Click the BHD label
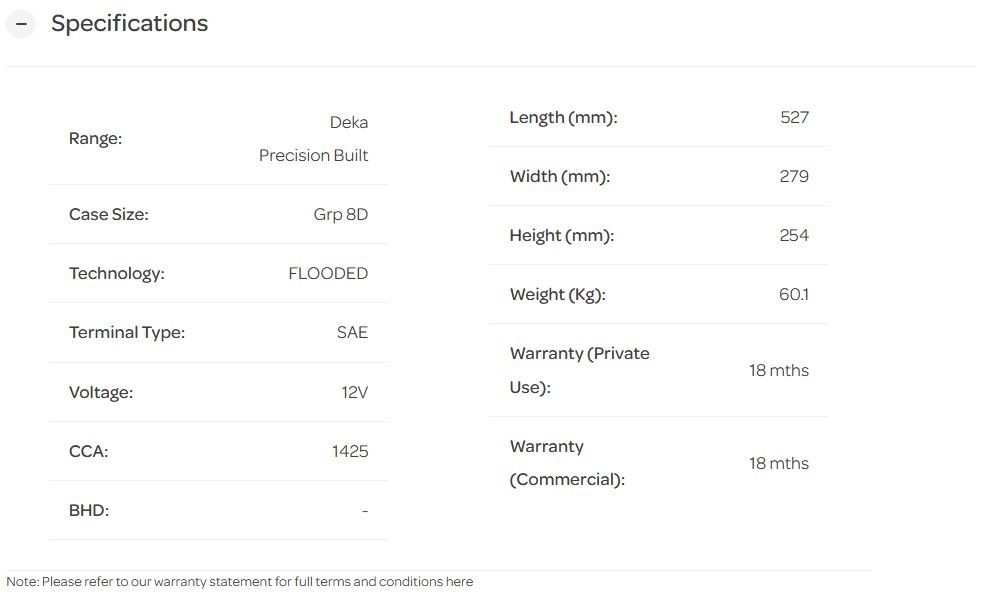 pyautogui.click(x=89, y=510)
